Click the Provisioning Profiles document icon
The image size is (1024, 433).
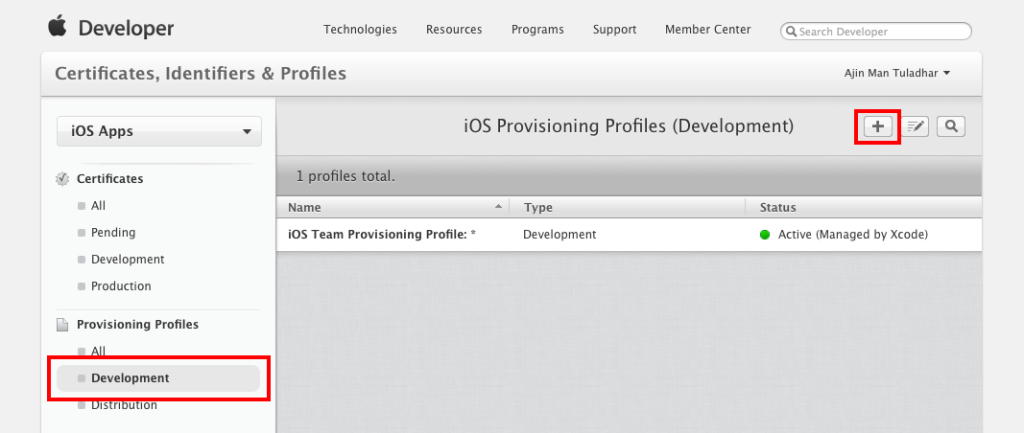point(63,325)
